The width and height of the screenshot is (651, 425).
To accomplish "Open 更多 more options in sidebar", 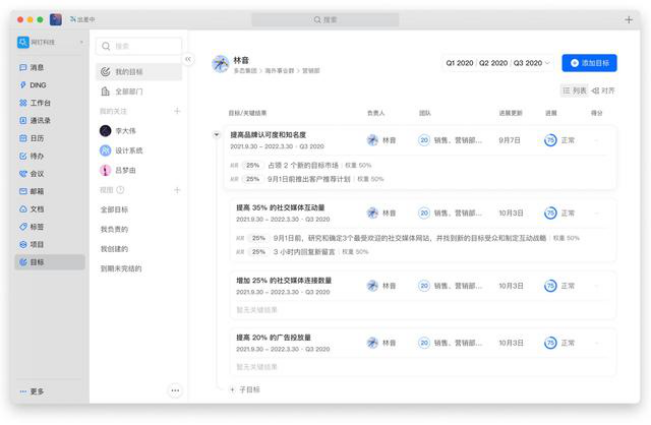I will (x=32, y=391).
